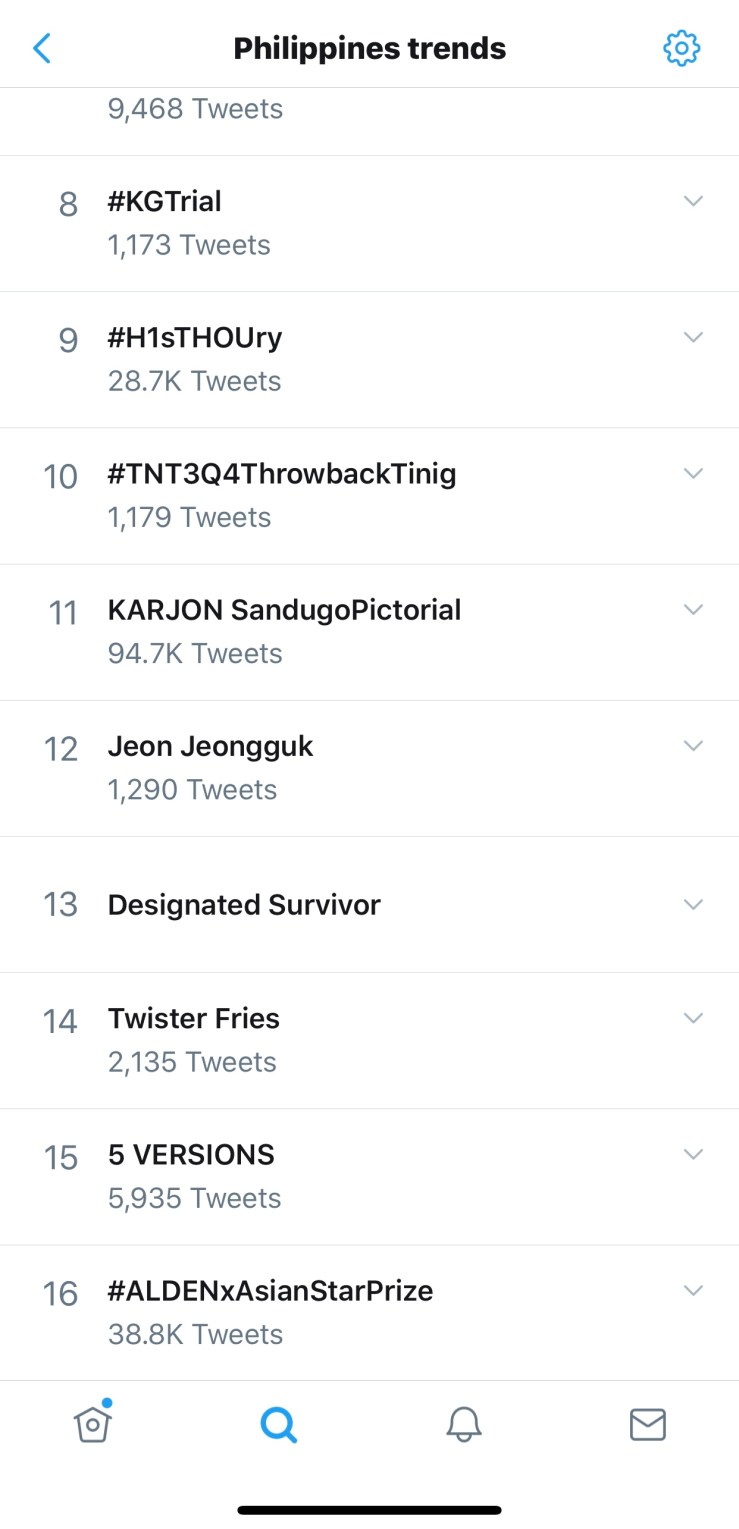Tap the 9,468 Tweets partial row

pos(196,109)
